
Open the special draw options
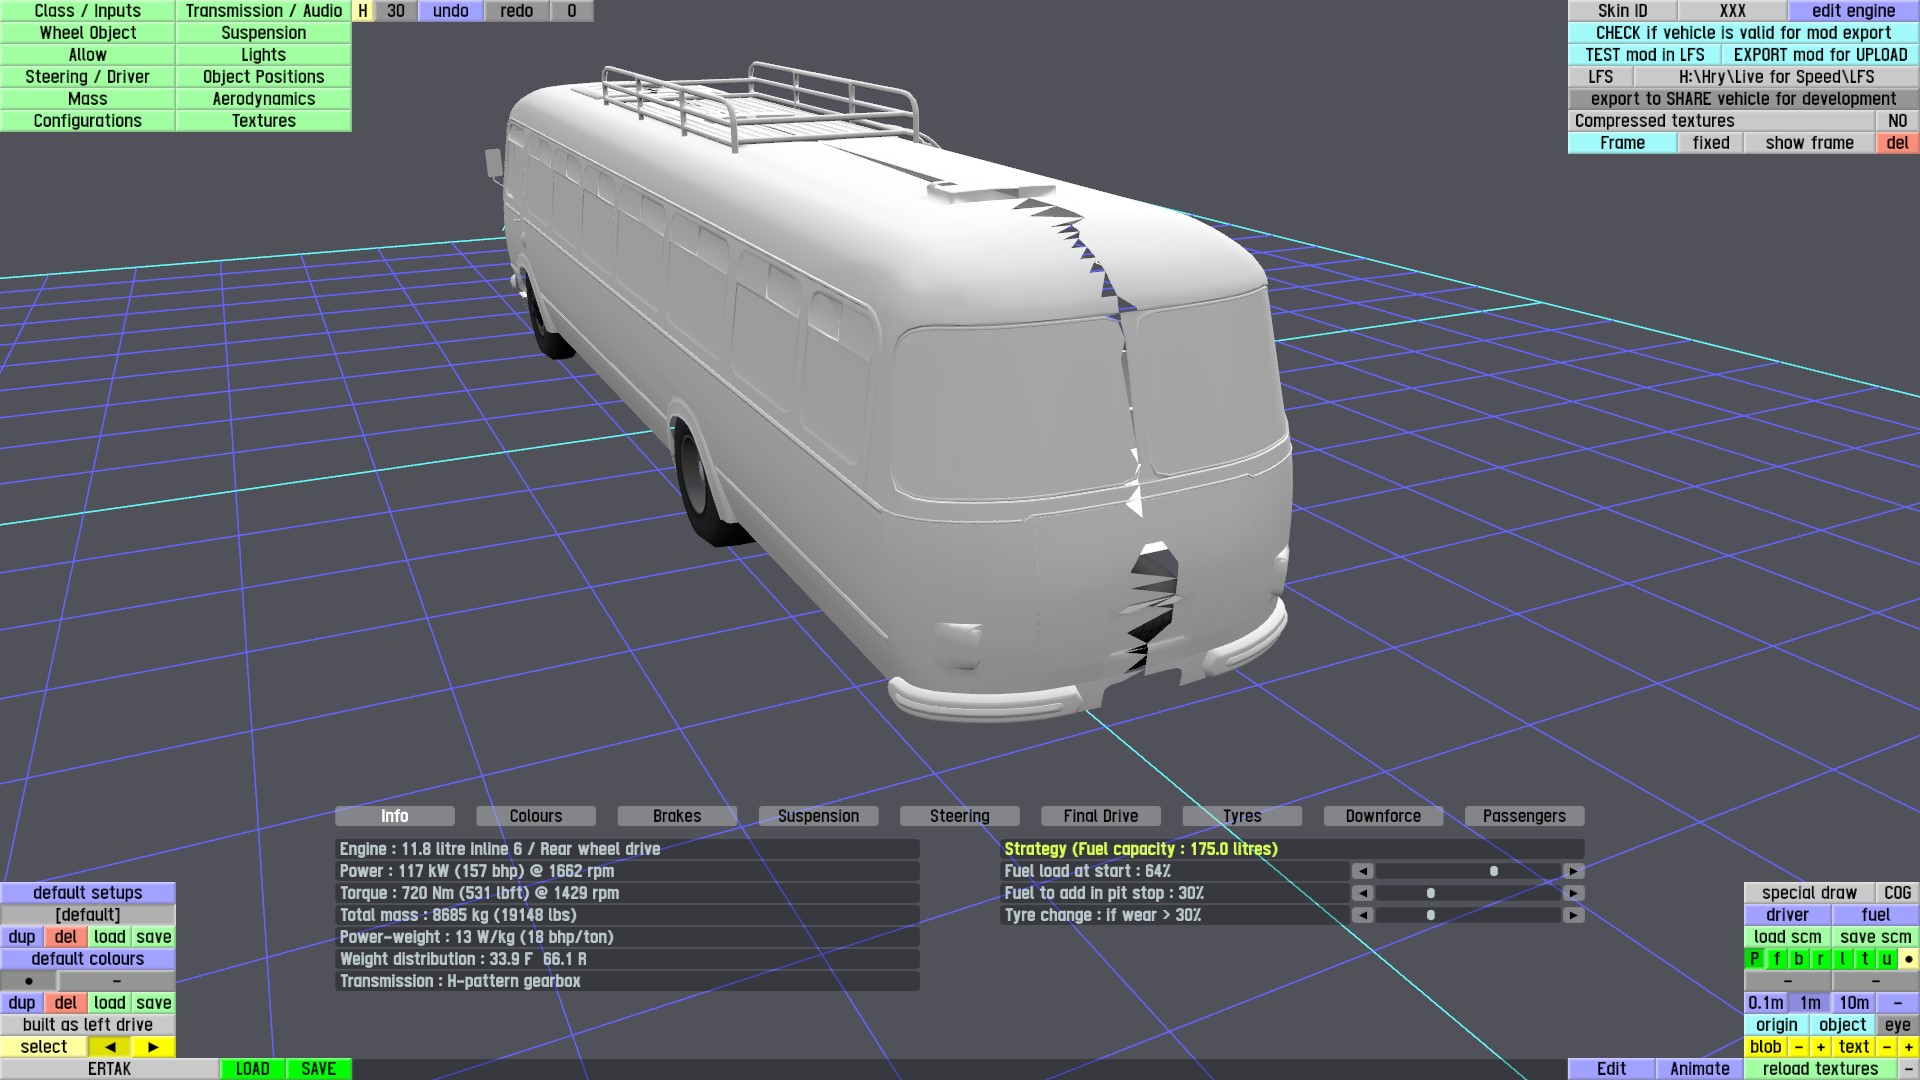pyautogui.click(x=1809, y=893)
